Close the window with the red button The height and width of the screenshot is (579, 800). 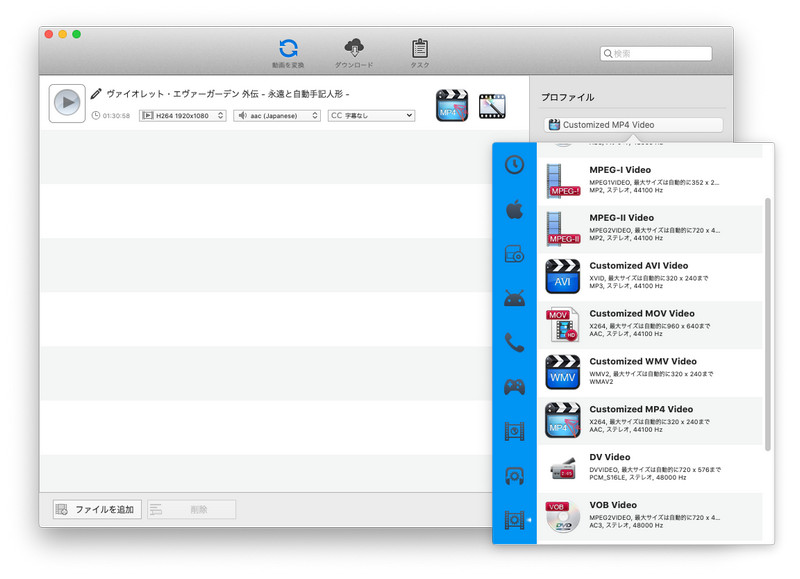coord(49,34)
